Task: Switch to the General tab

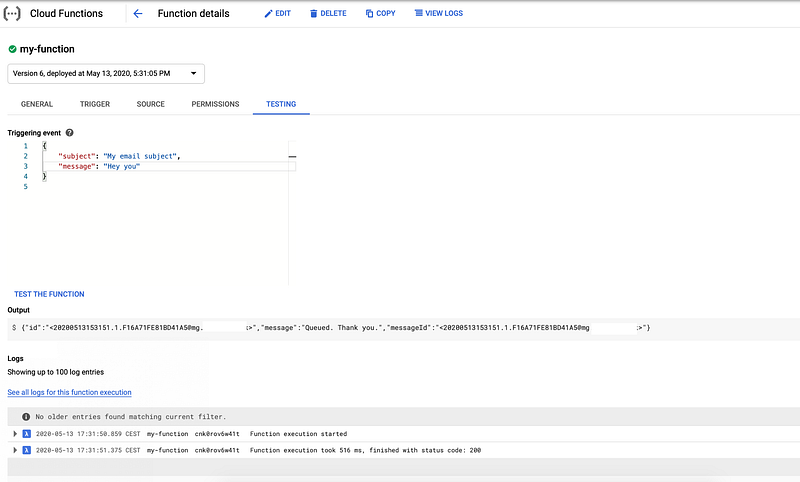Action: tap(37, 104)
